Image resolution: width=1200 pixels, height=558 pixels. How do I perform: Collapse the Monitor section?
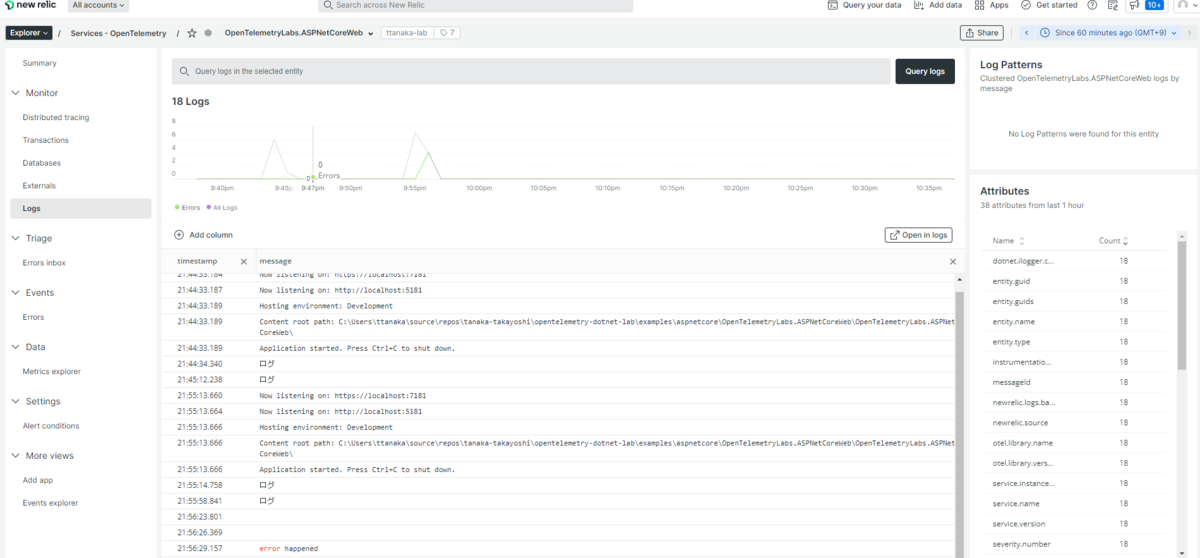(16, 93)
